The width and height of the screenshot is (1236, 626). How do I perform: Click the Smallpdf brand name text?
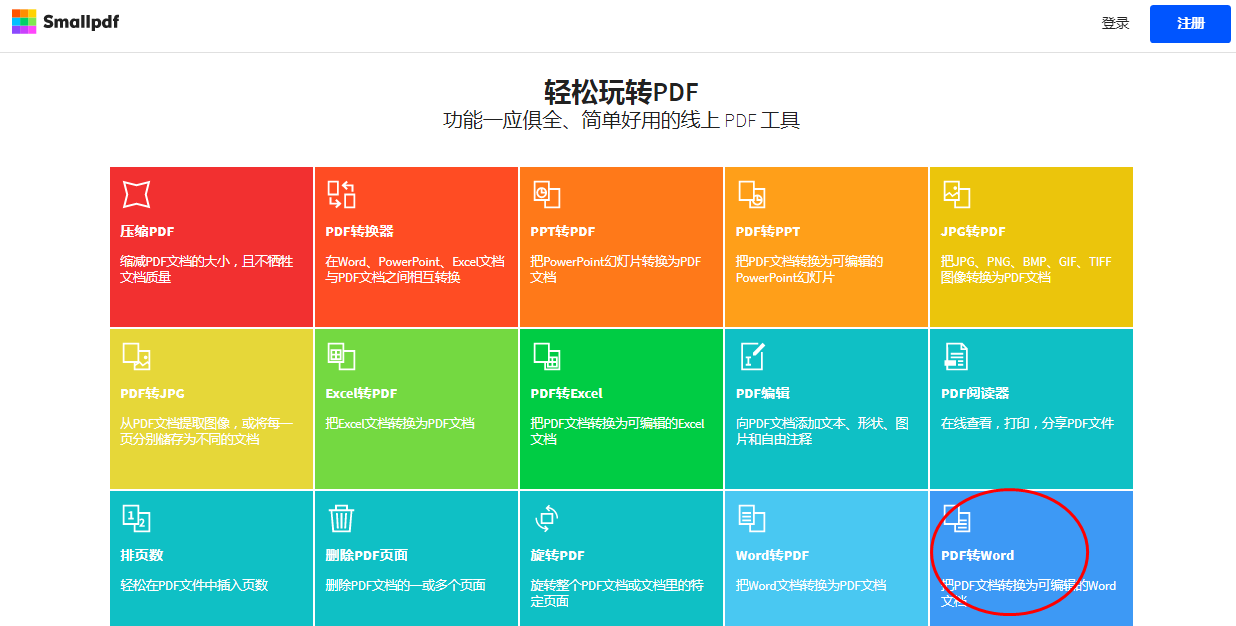point(81,21)
